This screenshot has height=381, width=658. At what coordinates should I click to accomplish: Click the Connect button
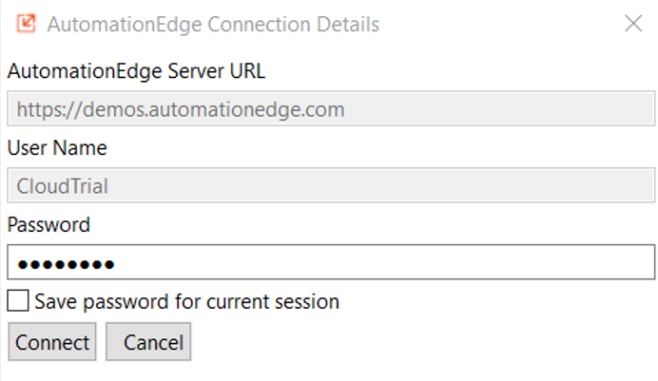tap(52, 342)
